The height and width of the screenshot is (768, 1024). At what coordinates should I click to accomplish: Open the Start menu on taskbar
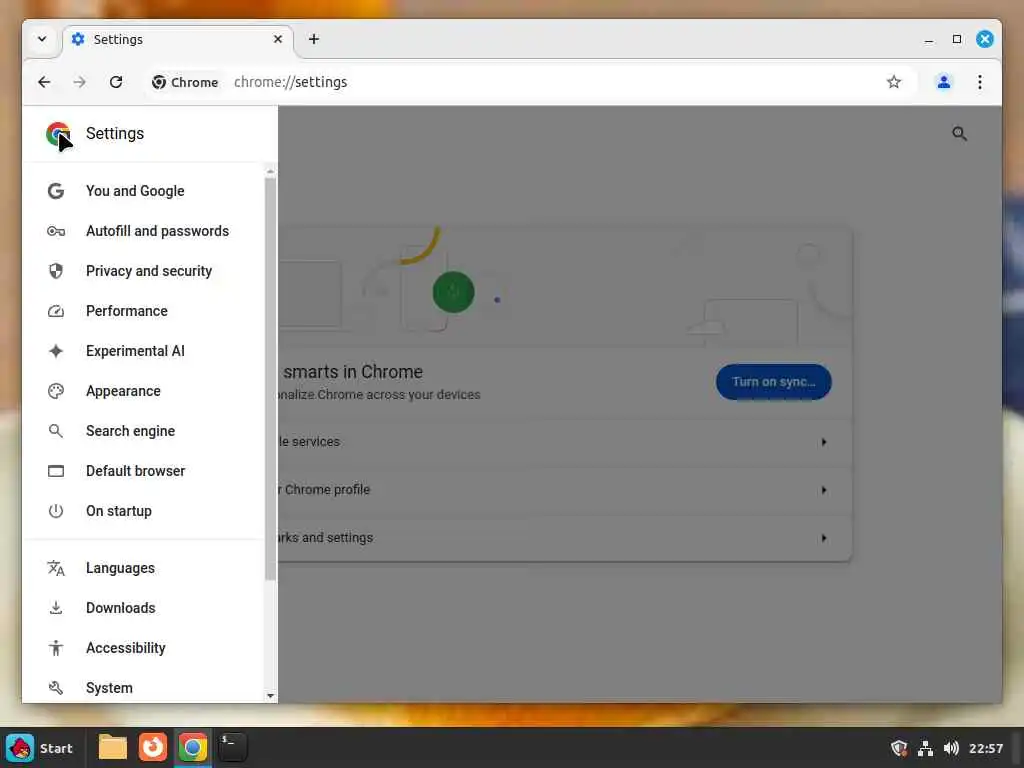[x=39, y=748]
